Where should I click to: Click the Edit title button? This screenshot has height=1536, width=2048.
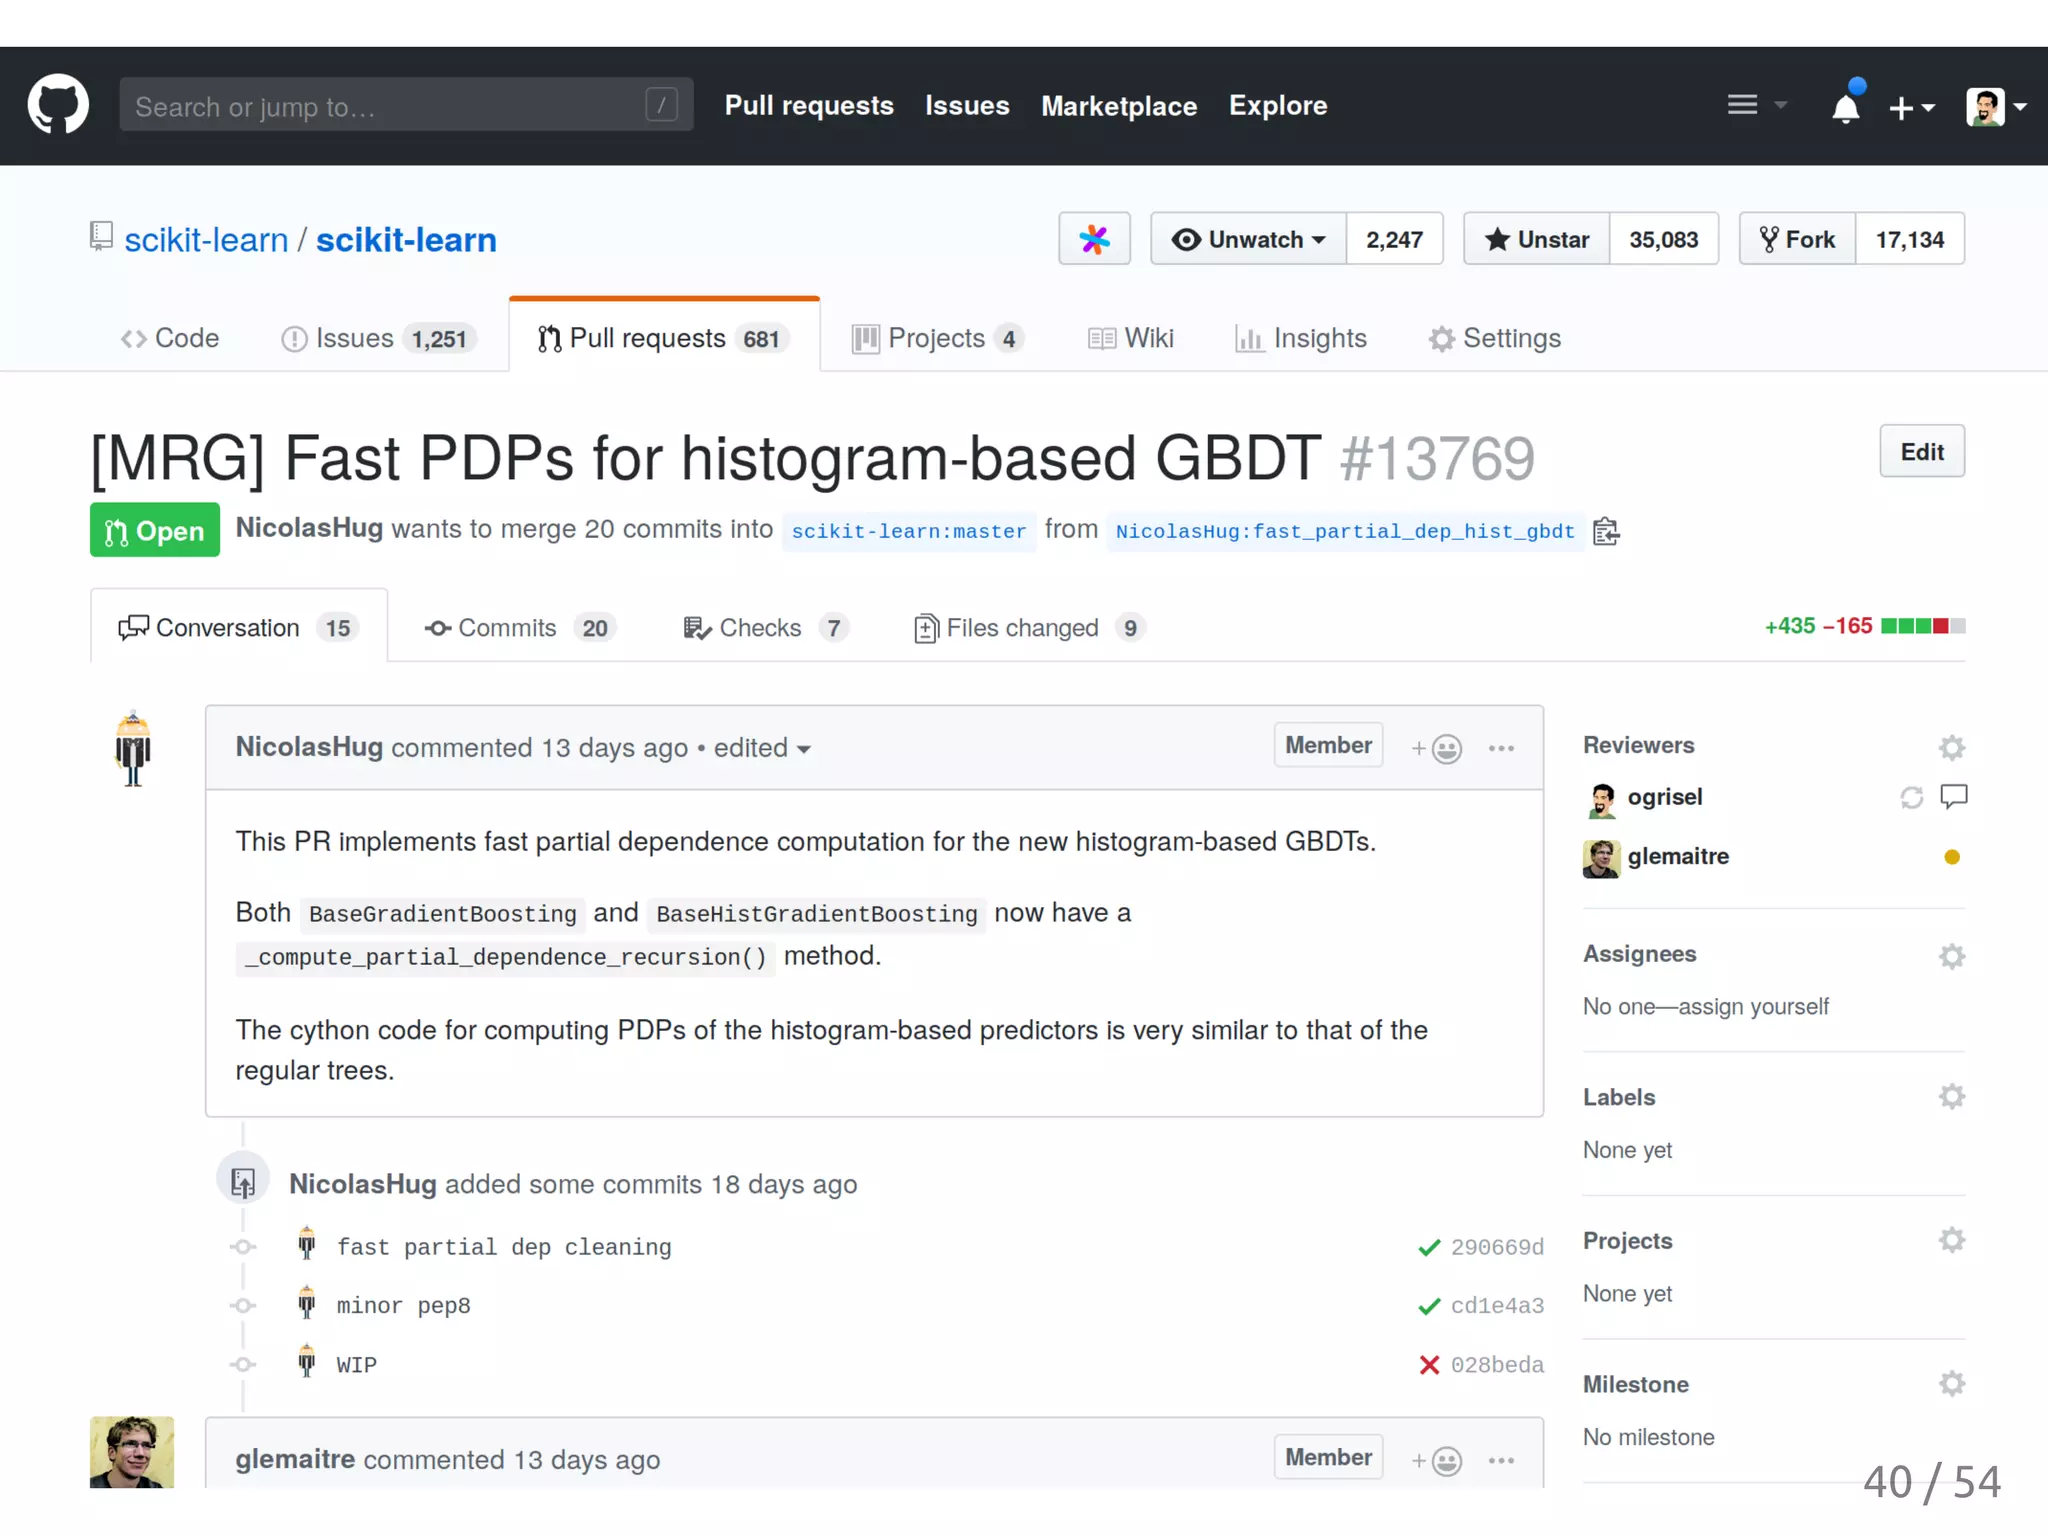coord(1921,452)
